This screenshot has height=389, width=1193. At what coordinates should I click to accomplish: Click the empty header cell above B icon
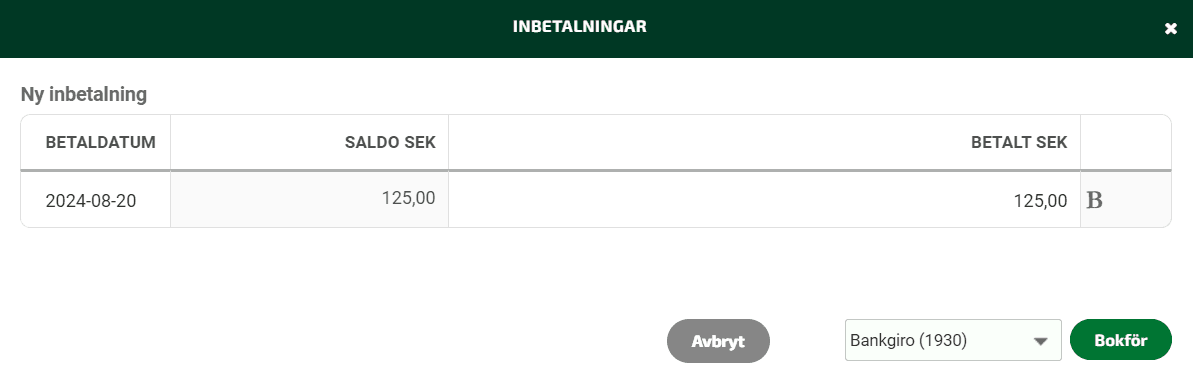click(x=1125, y=142)
